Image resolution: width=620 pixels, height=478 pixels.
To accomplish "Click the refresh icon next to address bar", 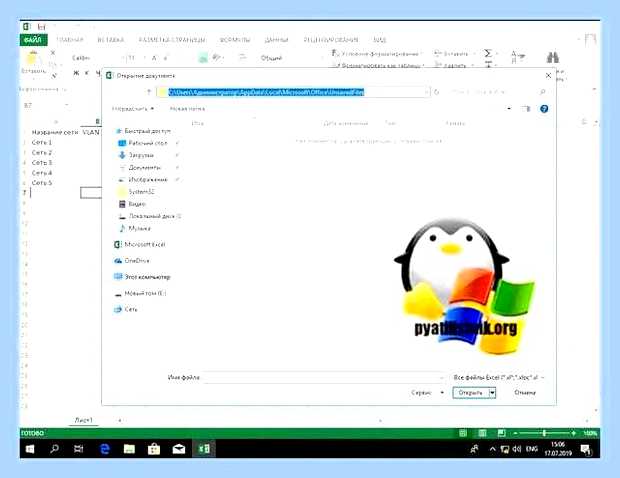I will (x=437, y=92).
